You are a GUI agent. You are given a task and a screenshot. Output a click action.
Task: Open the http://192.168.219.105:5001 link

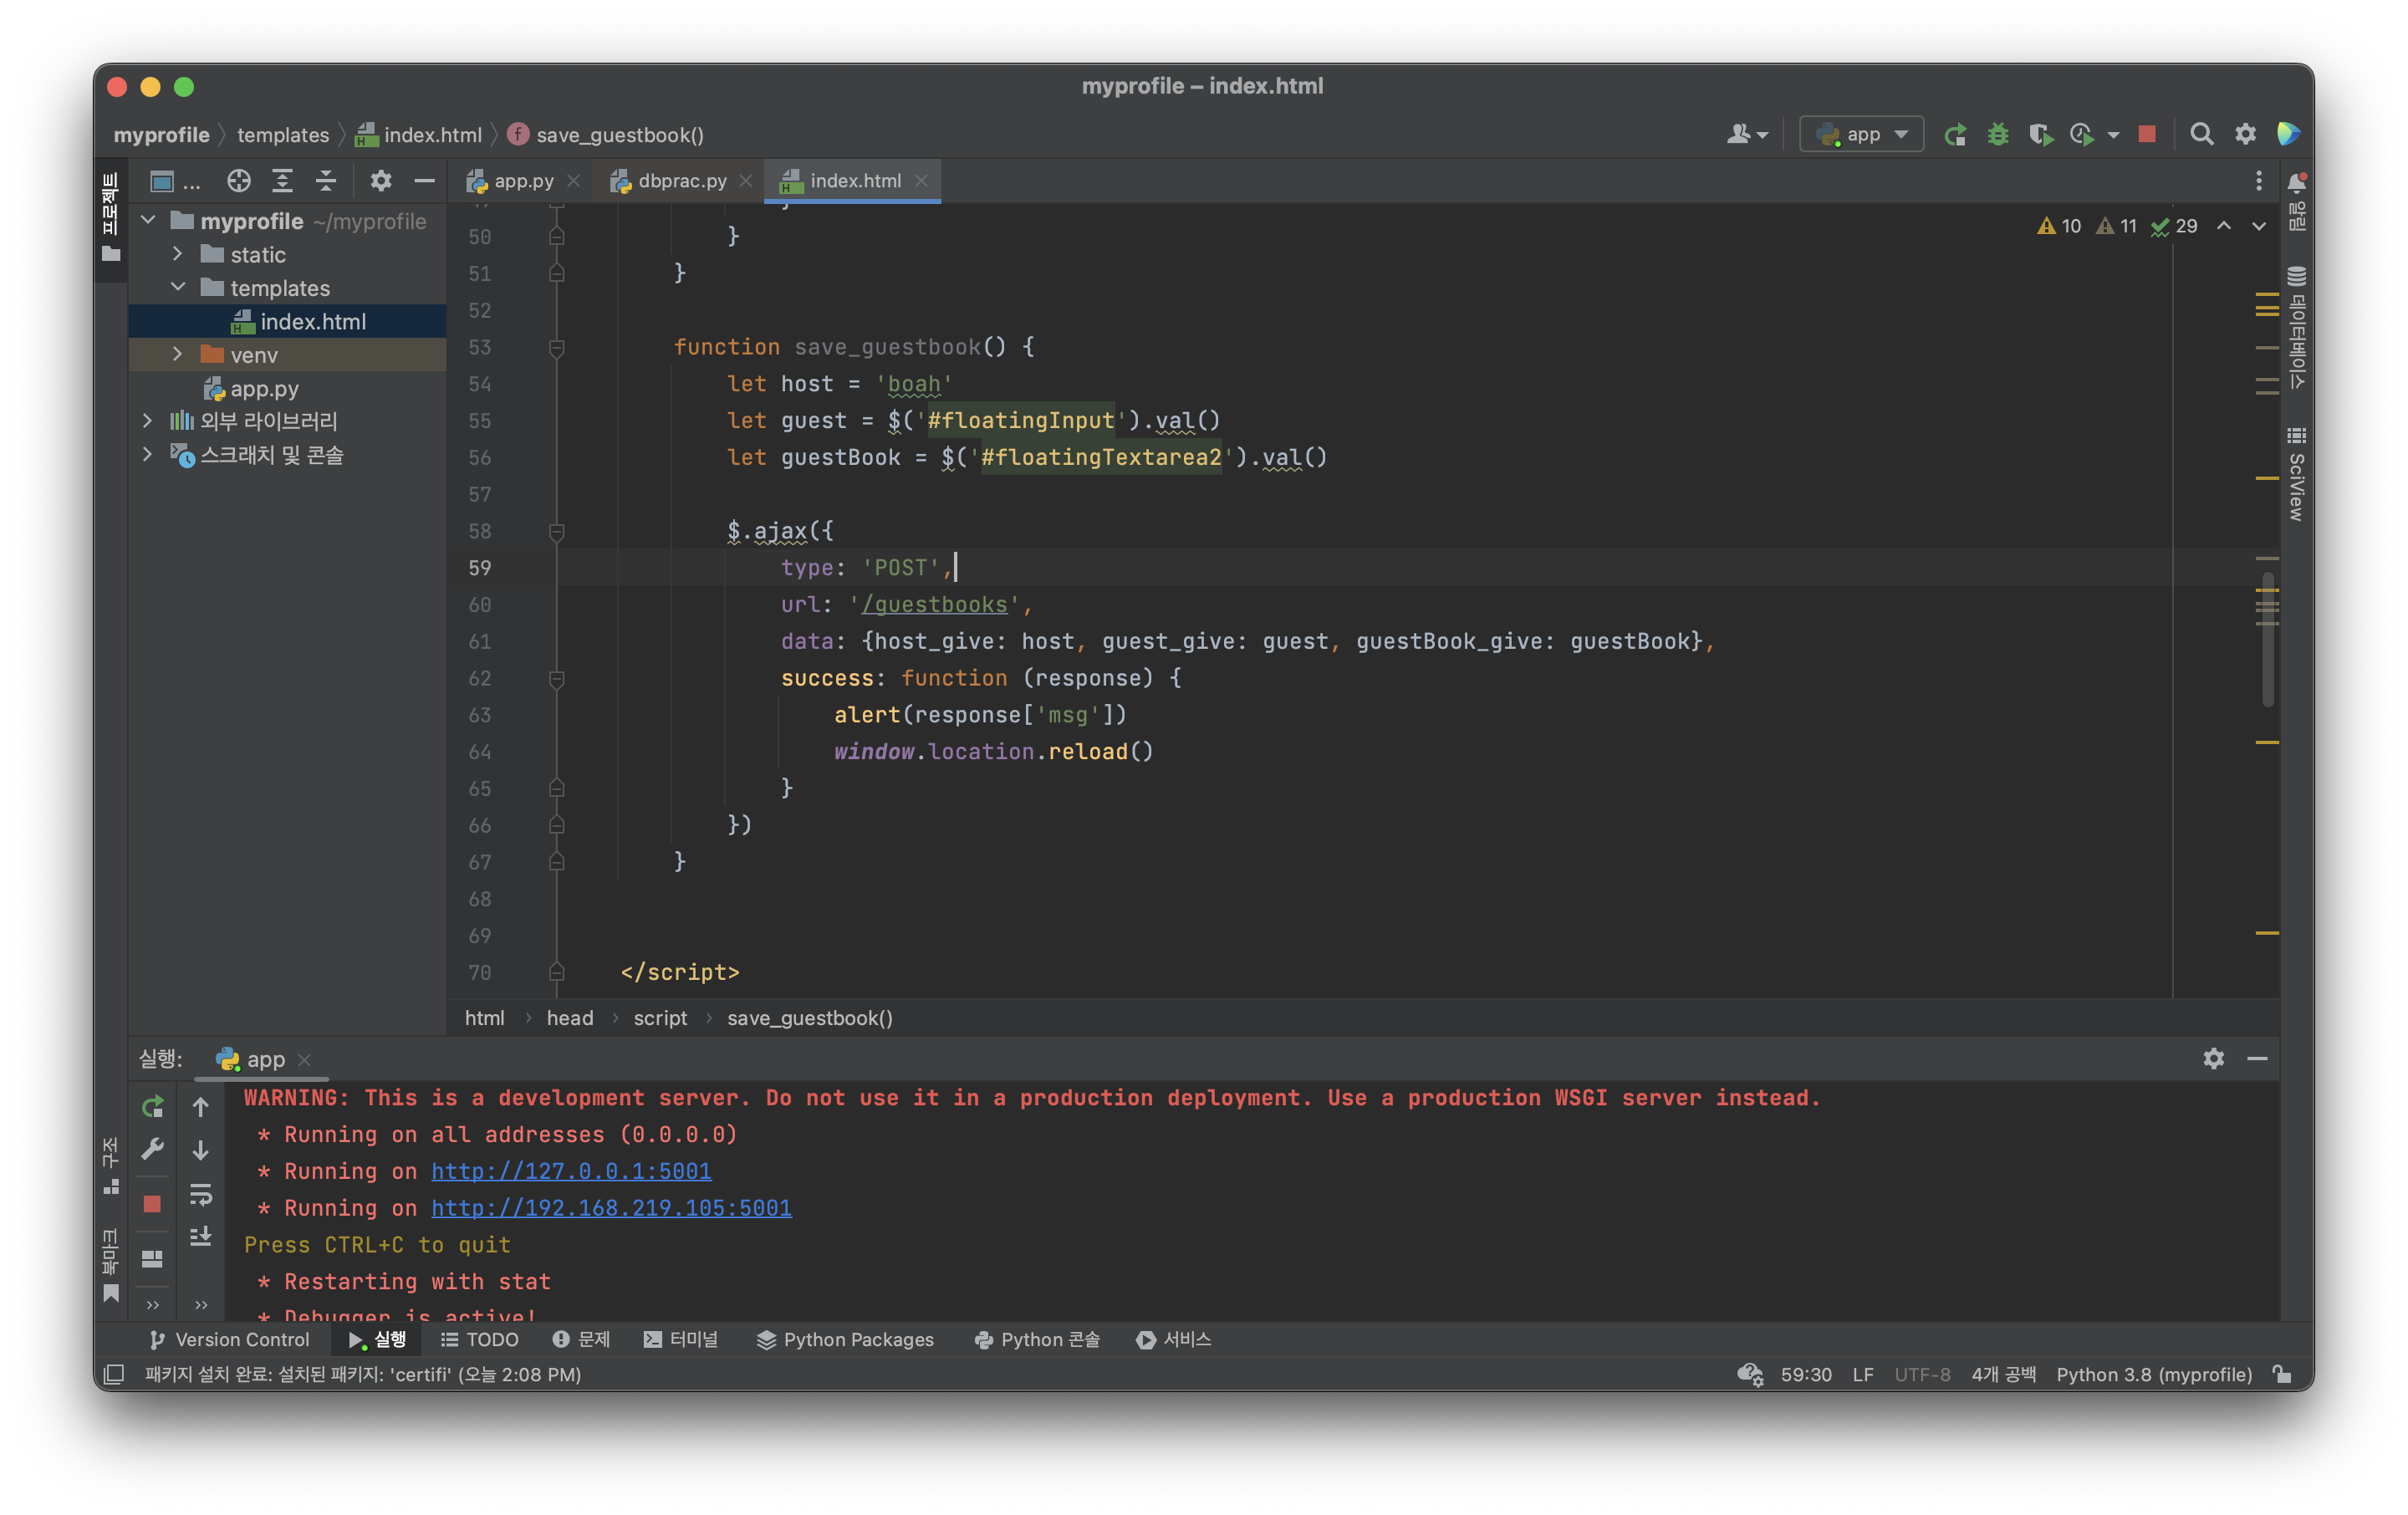pyautogui.click(x=611, y=1208)
